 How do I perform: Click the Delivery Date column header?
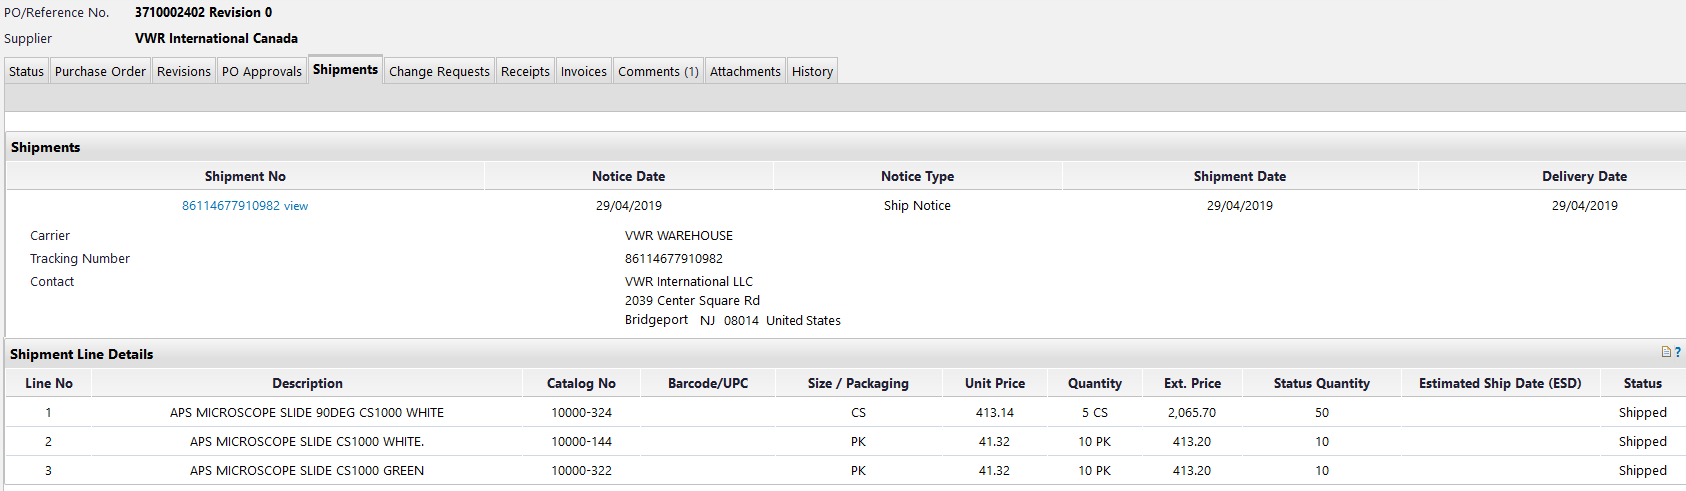[x=1584, y=176]
